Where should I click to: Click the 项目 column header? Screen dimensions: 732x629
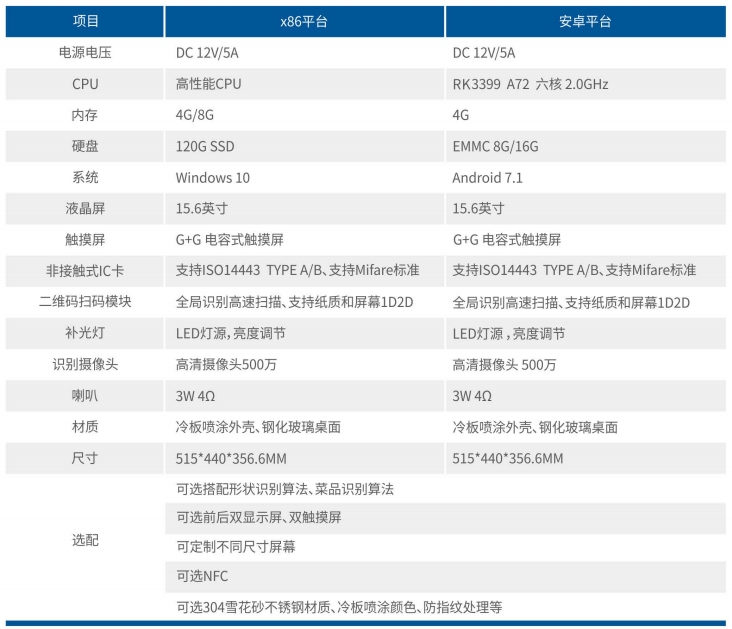click(85, 21)
